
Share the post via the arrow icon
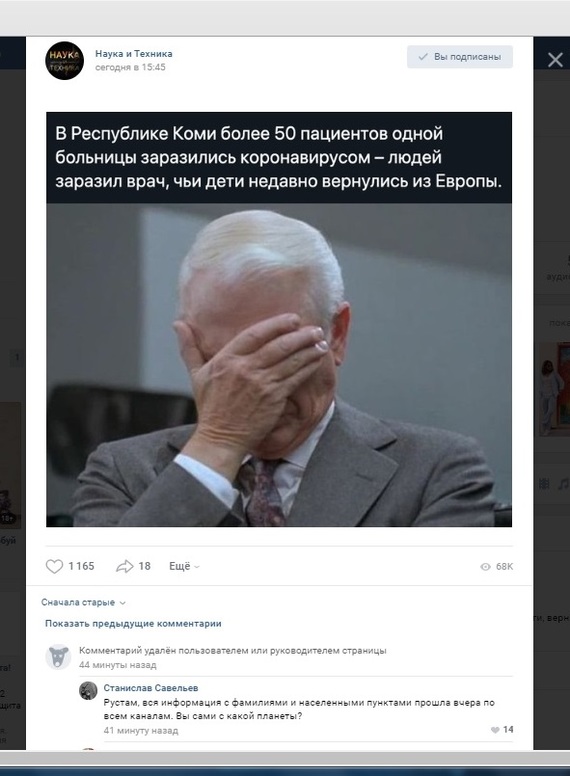pyautogui.click(x=125, y=566)
